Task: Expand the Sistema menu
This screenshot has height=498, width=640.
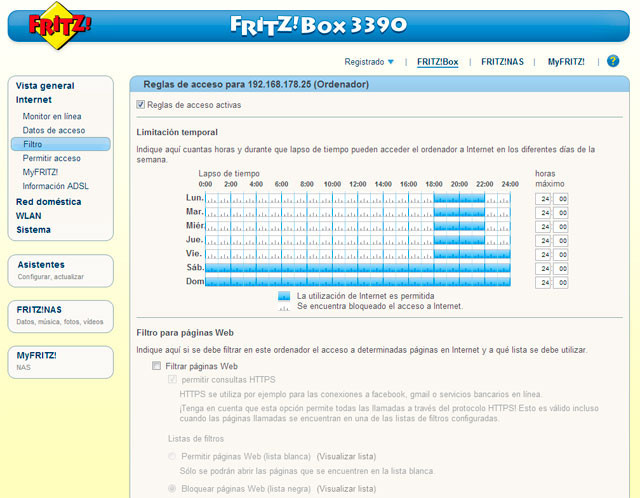Action: point(33,230)
